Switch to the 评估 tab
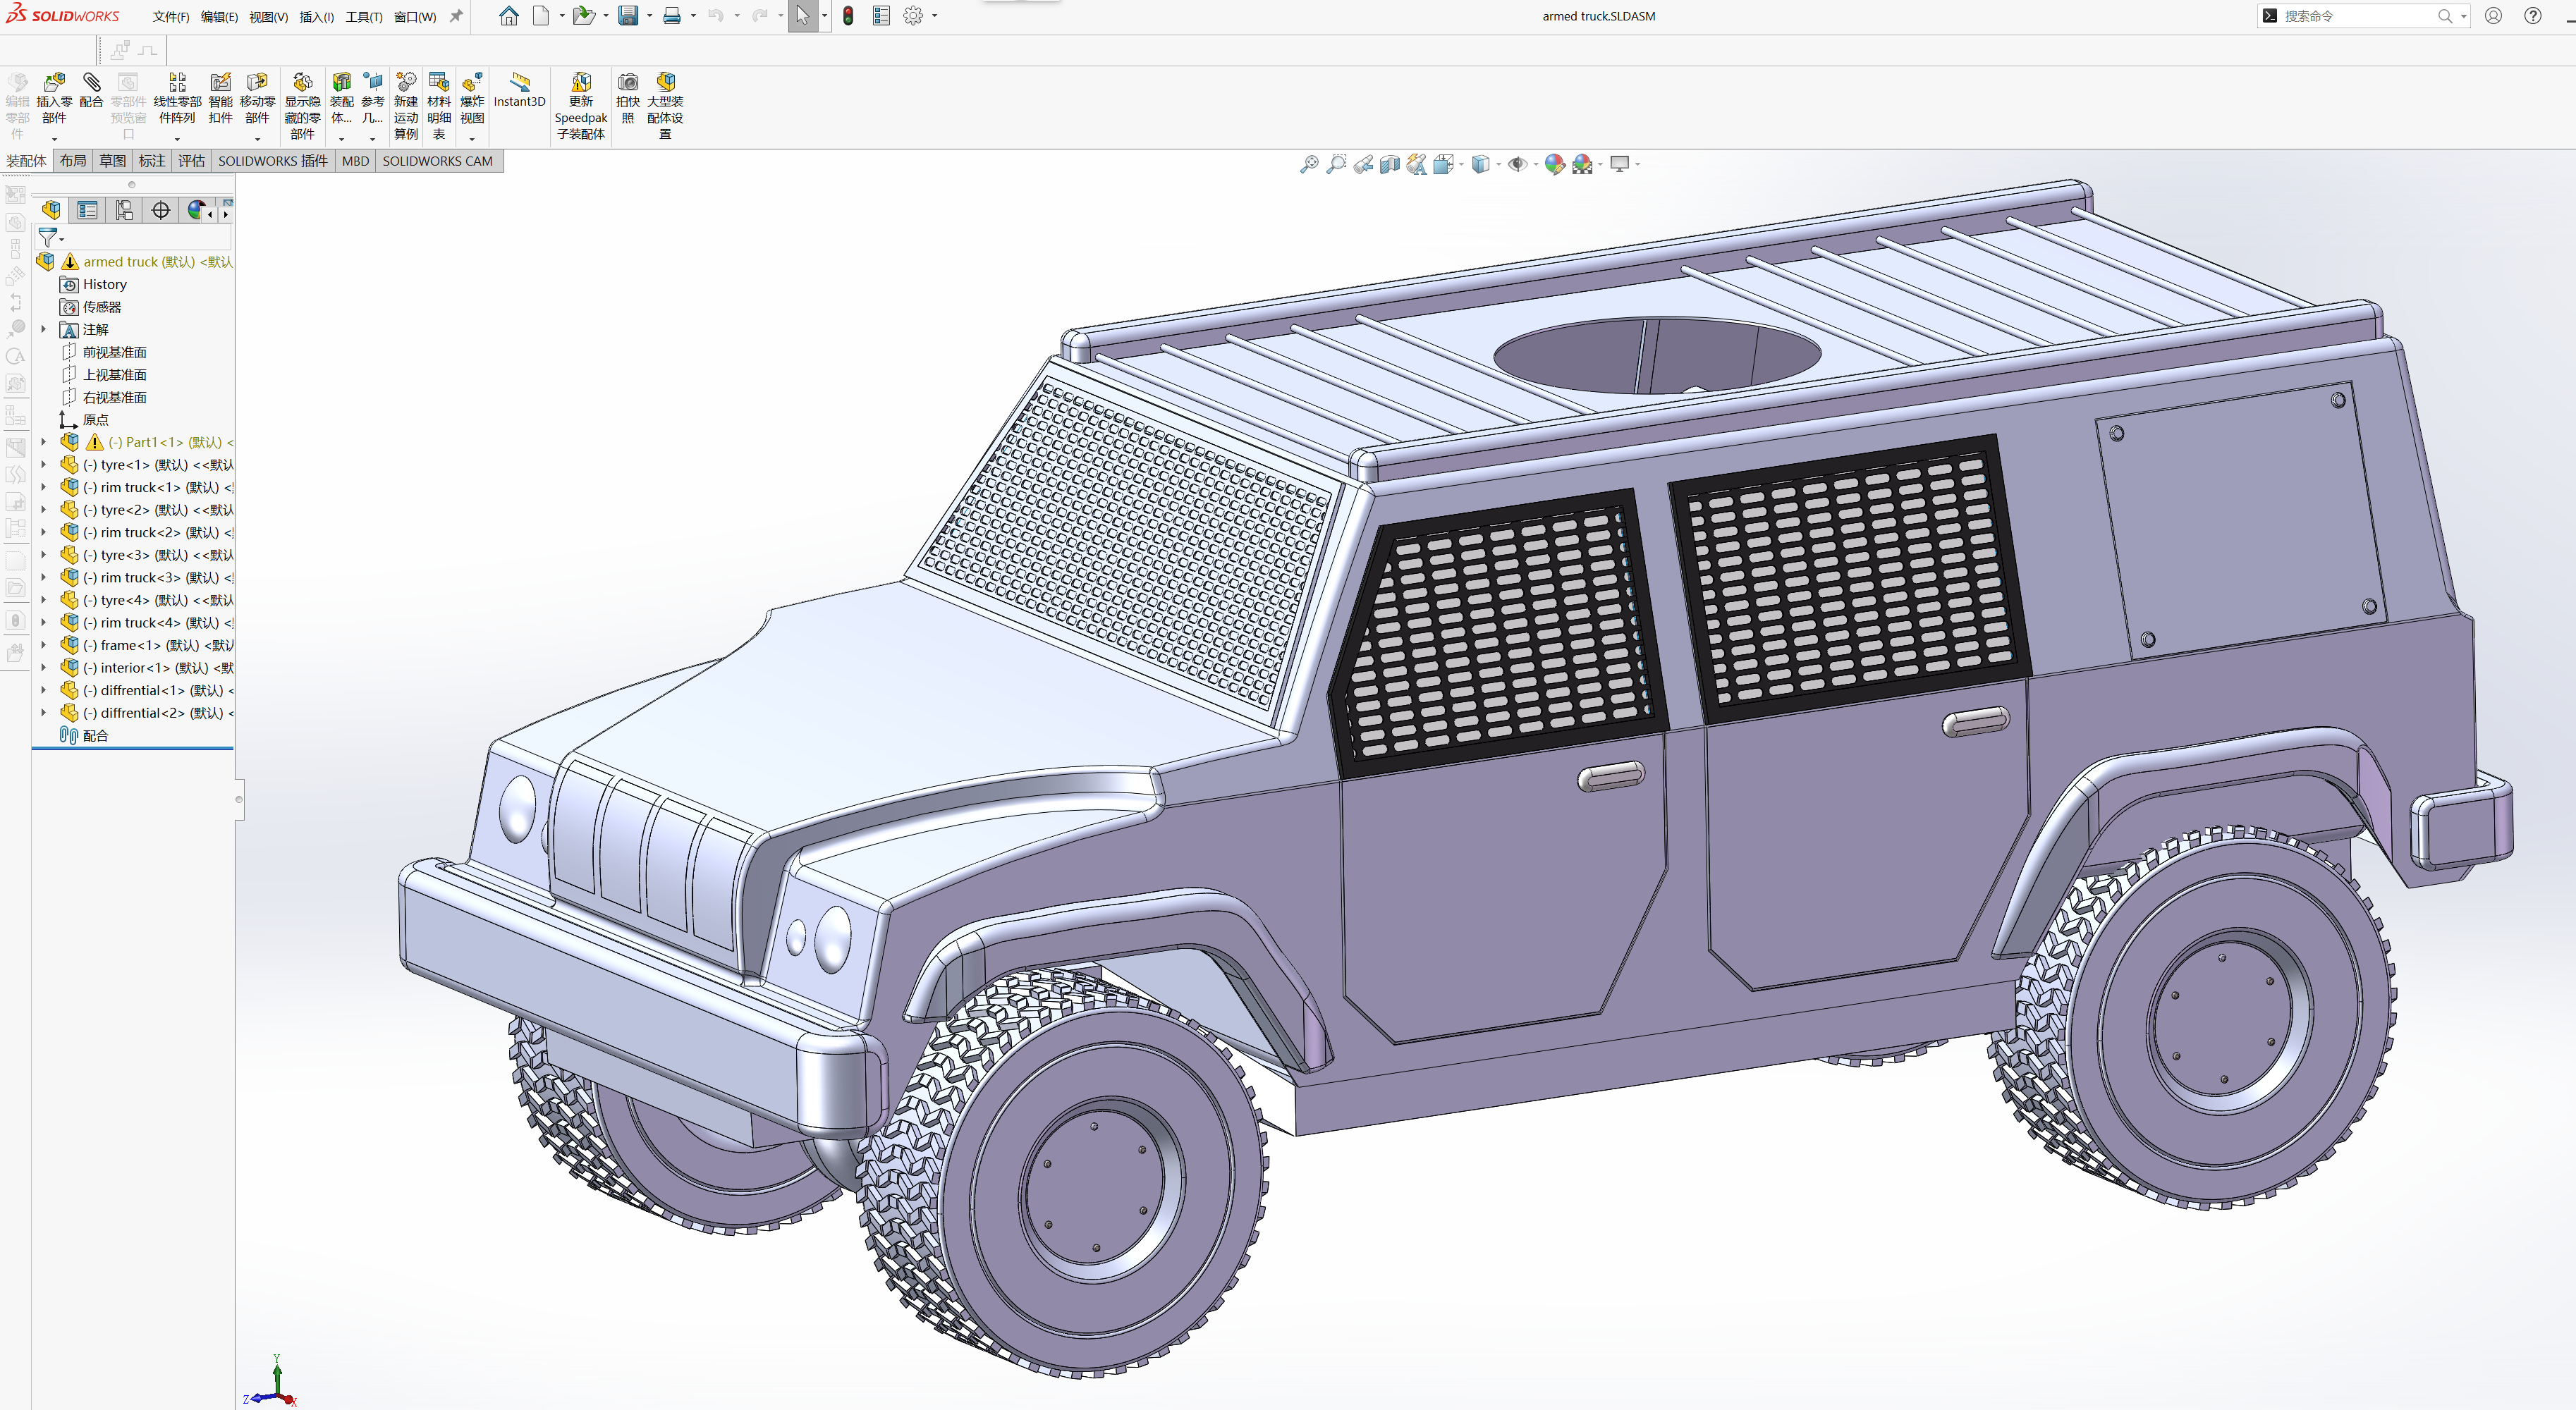The image size is (2576, 1410). click(x=191, y=161)
